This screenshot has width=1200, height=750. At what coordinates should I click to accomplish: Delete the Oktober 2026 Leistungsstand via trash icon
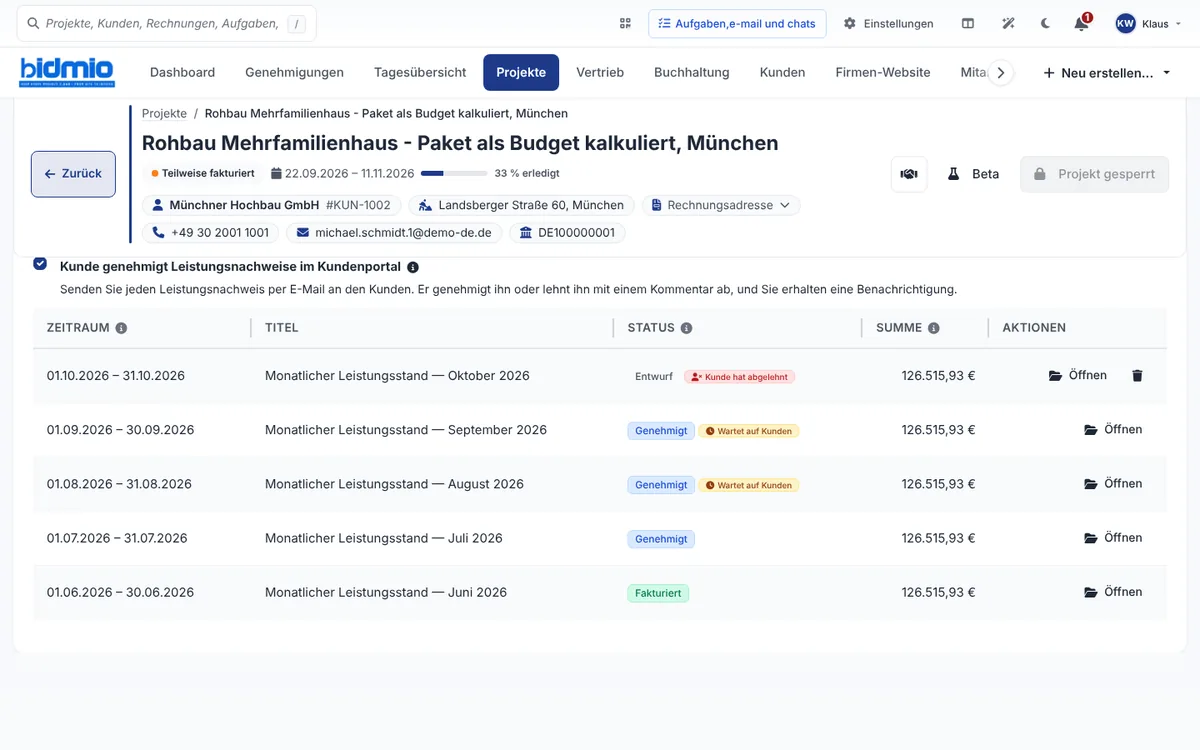pyautogui.click(x=1137, y=376)
